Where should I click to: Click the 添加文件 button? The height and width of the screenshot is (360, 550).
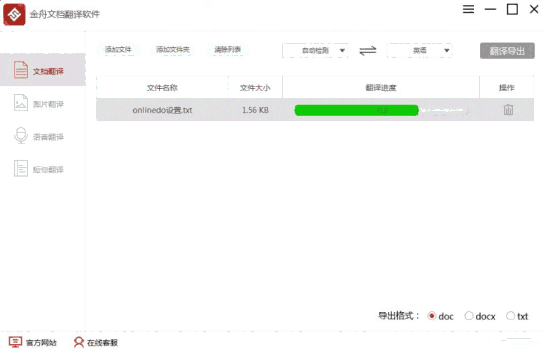(x=118, y=50)
